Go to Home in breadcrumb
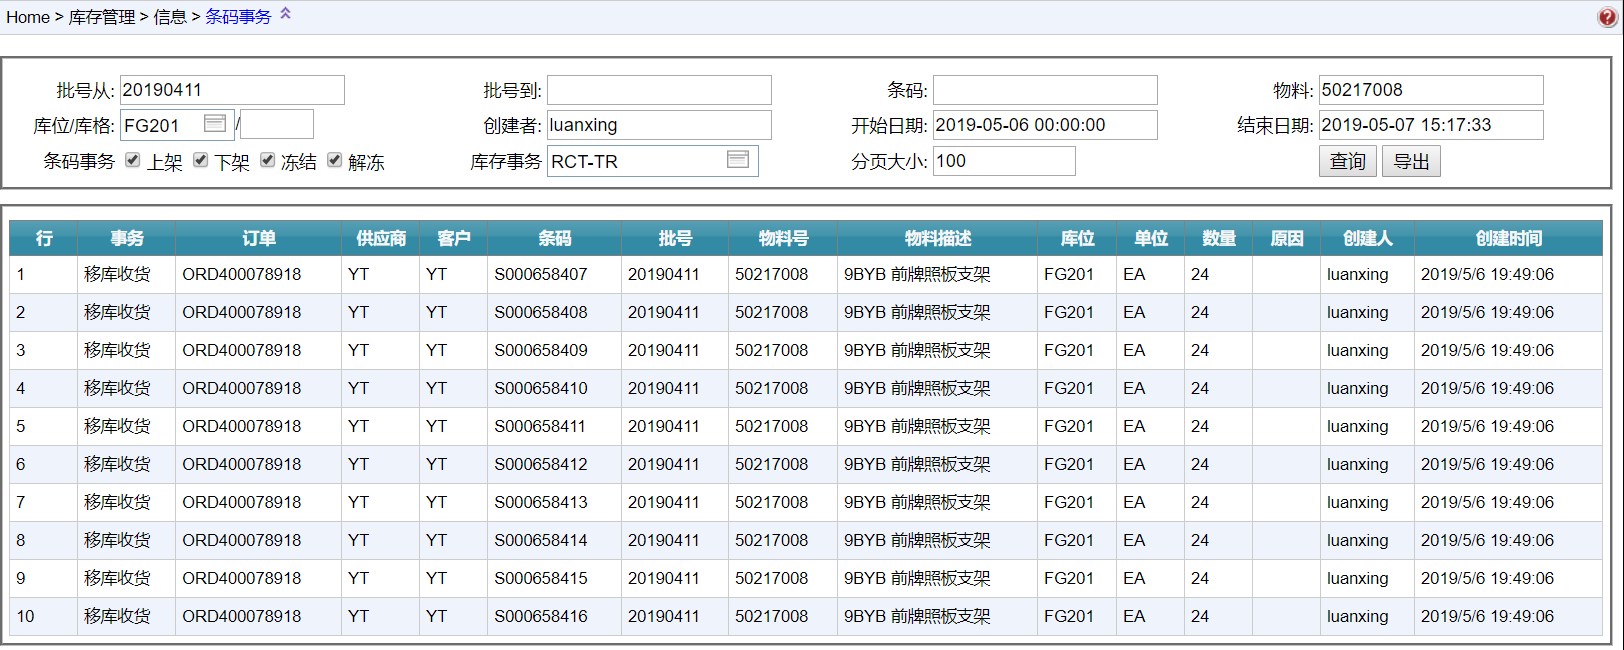 (27, 17)
